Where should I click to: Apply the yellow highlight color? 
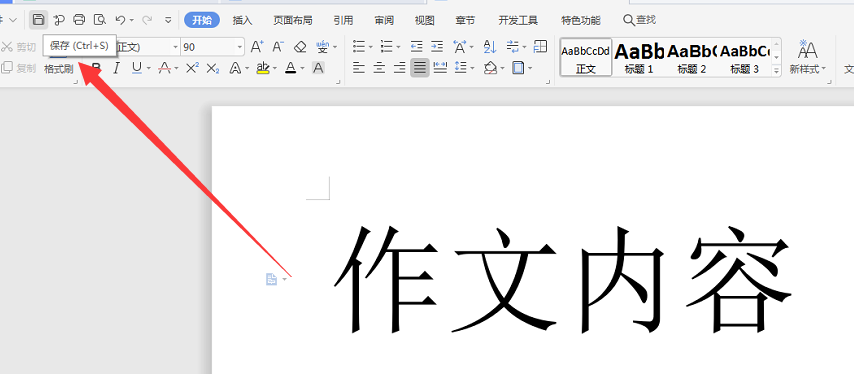[x=263, y=68]
